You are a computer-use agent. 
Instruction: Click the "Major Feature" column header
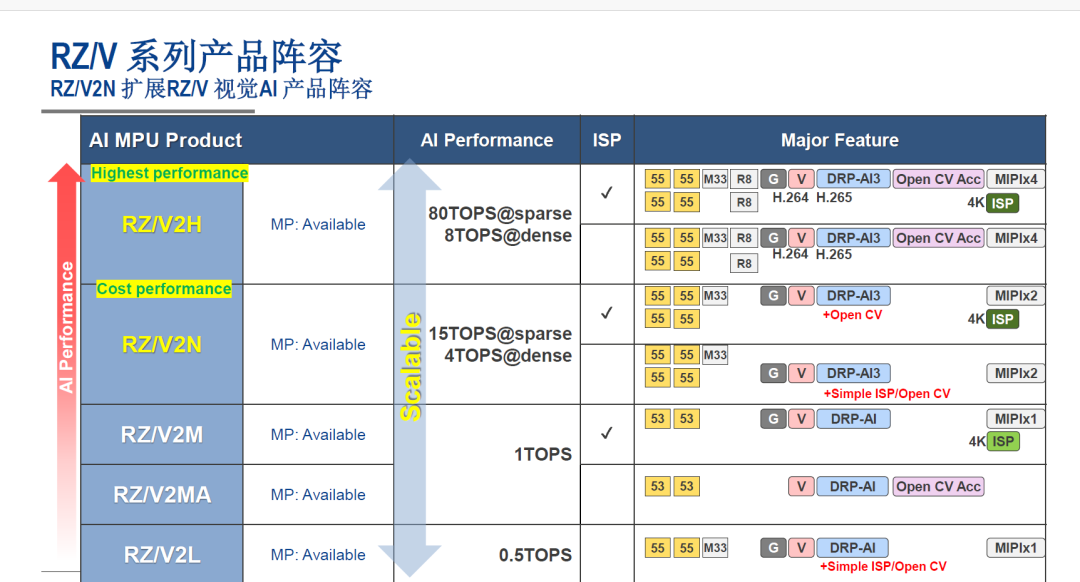point(840,141)
